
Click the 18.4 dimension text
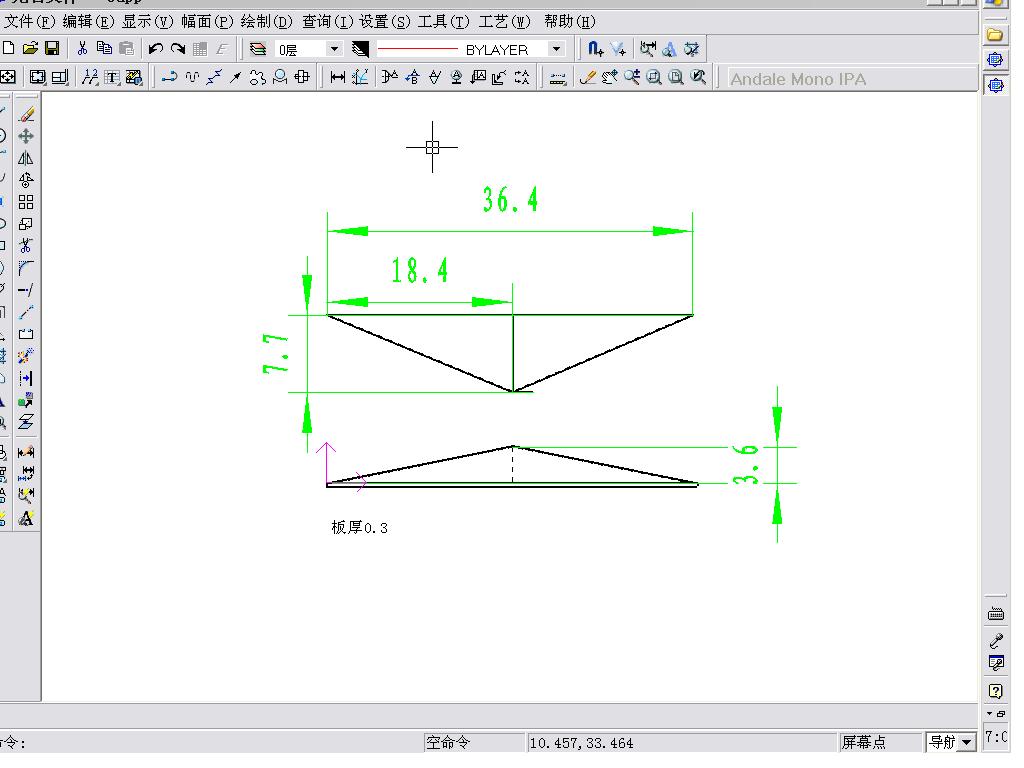tap(419, 270)
